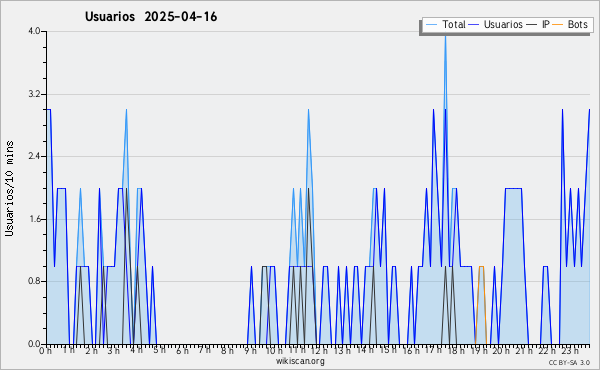Click the '4.0' y-axis value
This screenshot has height=370, width=600.
click(34, 31)
